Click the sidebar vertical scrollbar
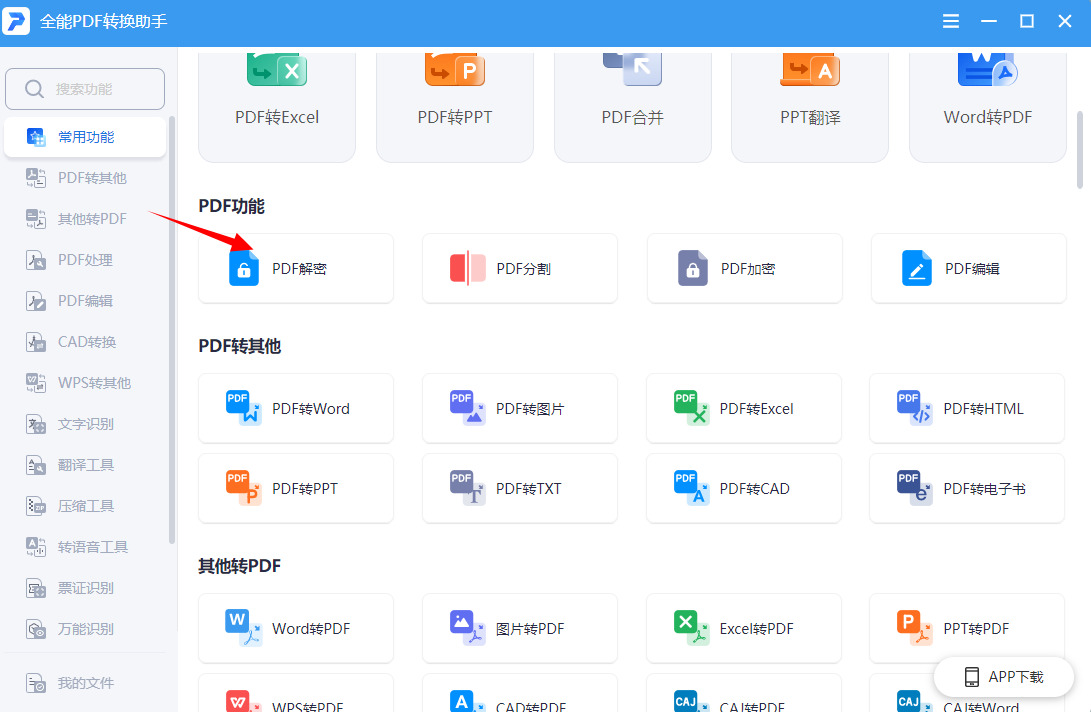Screen dimensions: 1091x712 [x=172, y=330]
